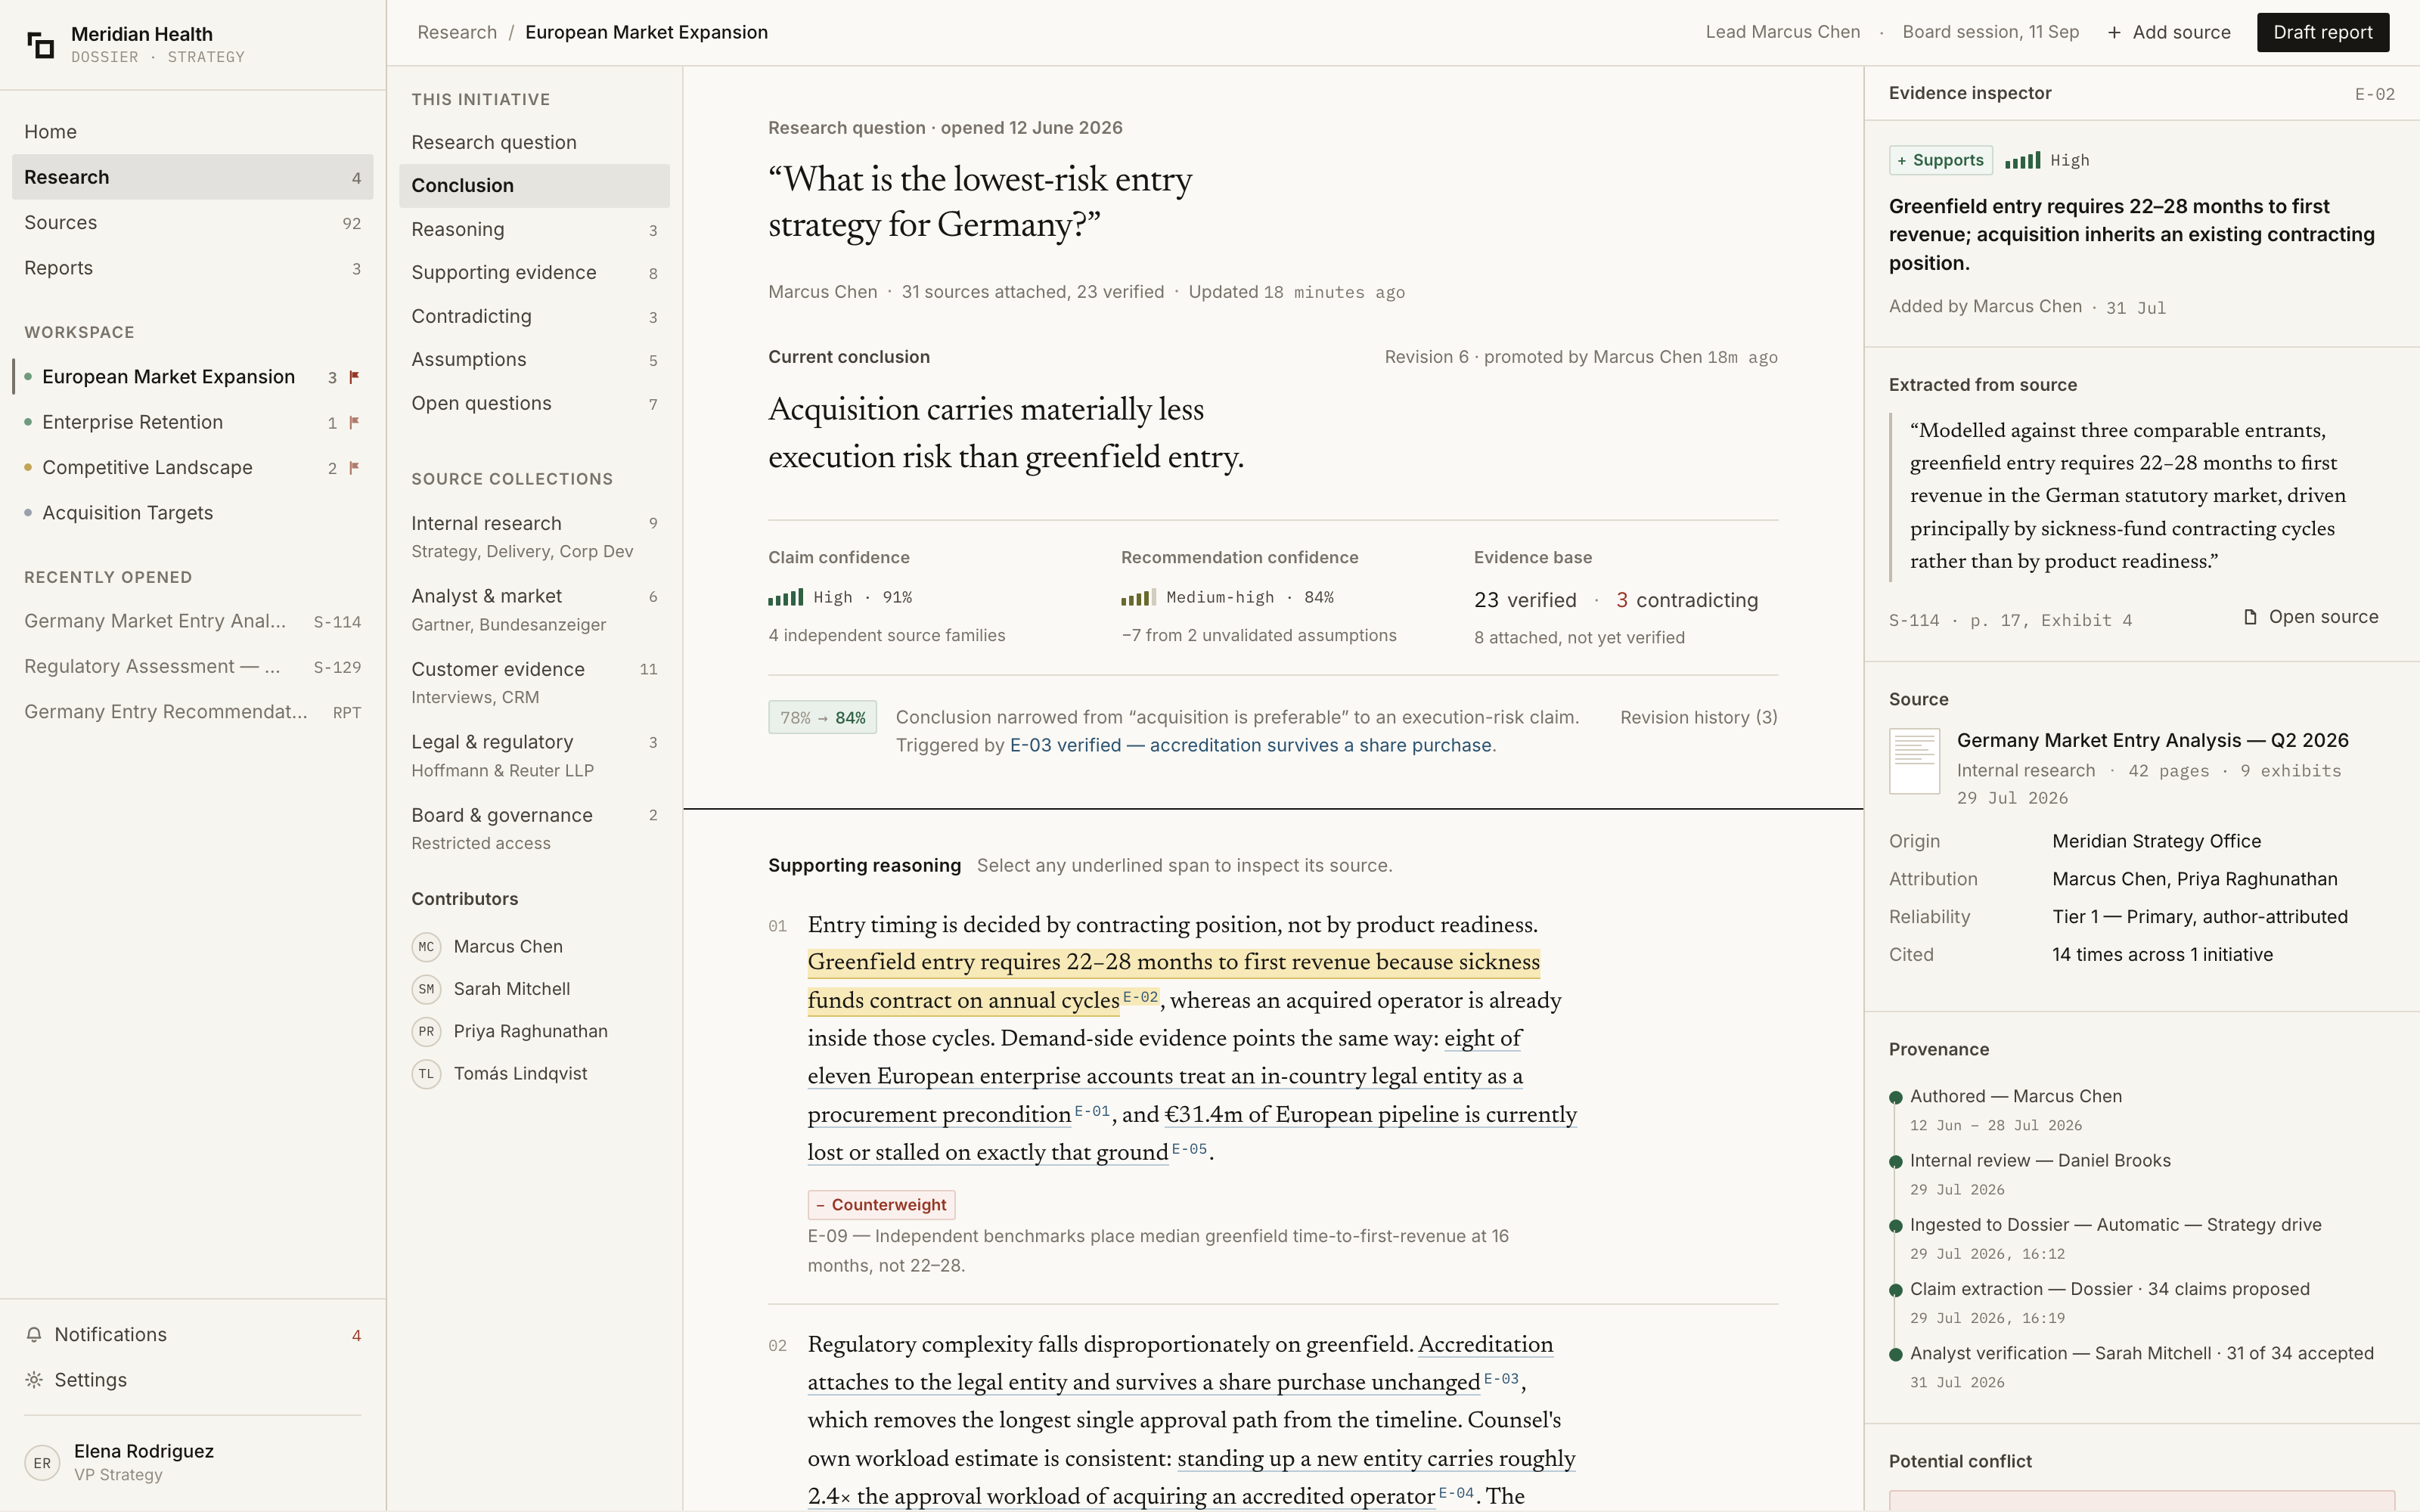
Task: Click Open source in the Evidence inspector
Action: pos(2310,617)
